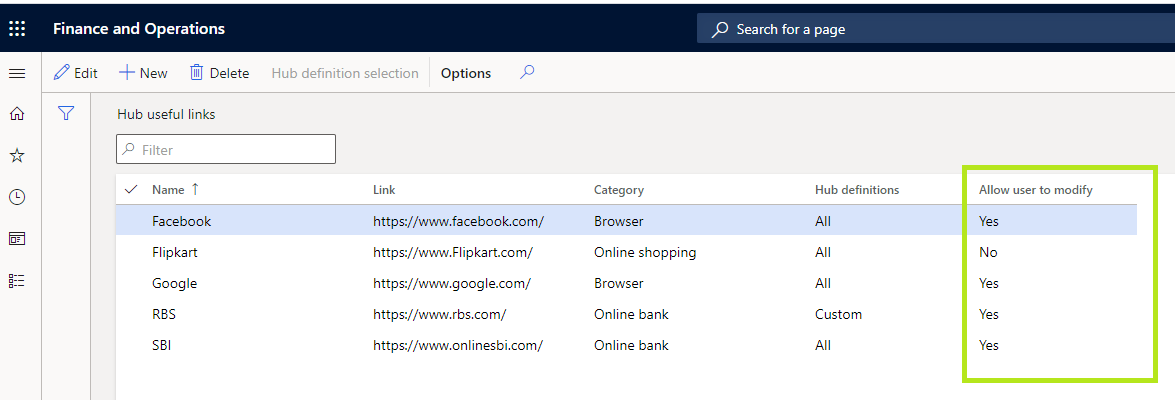Select the Google row name cell

(x=175, y=283)
